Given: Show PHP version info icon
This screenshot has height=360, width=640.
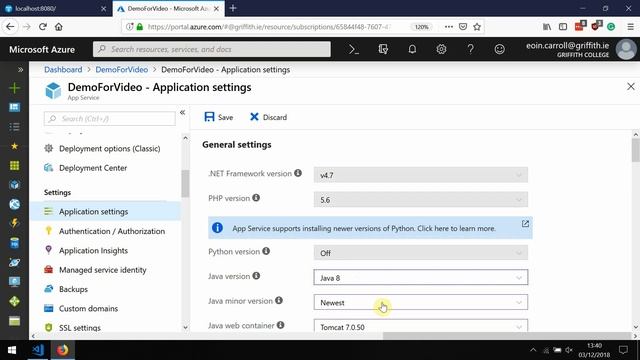Looking at the screenshot, I should pyautogui.click(x=256, y=198).
